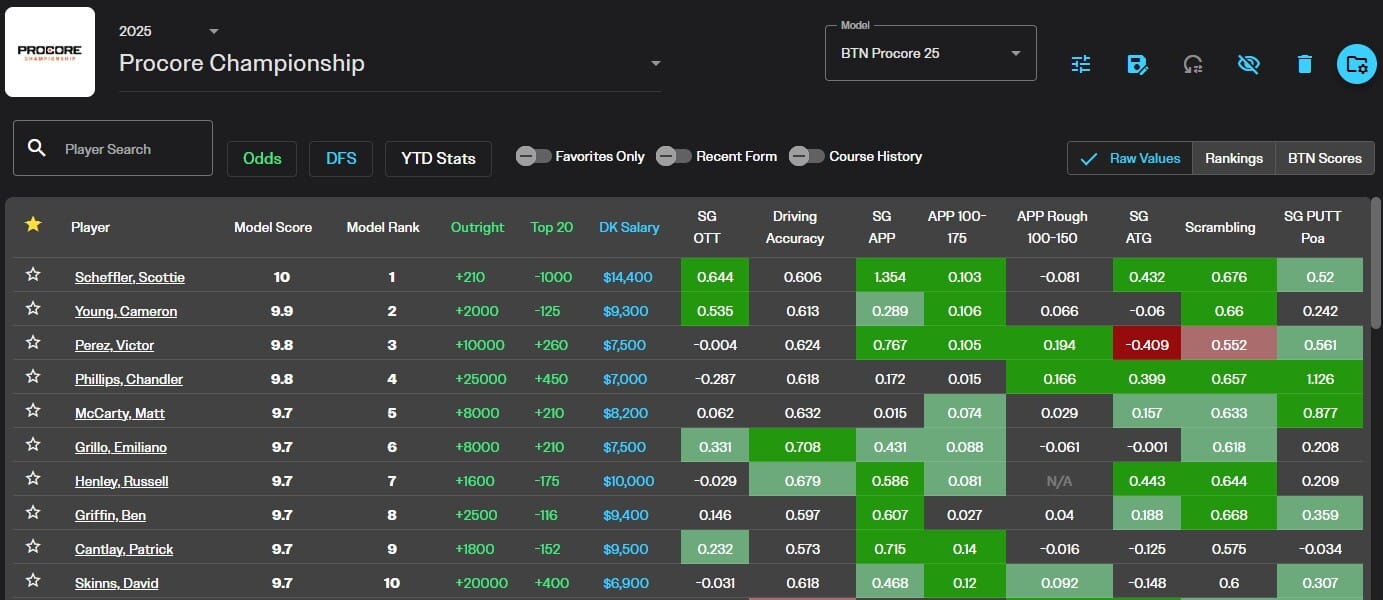Click the Odds button
Viewport: 1383px width, 600px height.
click(x=262, y=158)
